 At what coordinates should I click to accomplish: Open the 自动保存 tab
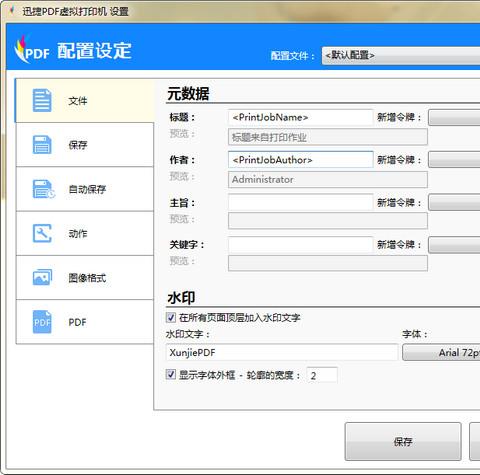pyautogui.click(x=85, y=189)
